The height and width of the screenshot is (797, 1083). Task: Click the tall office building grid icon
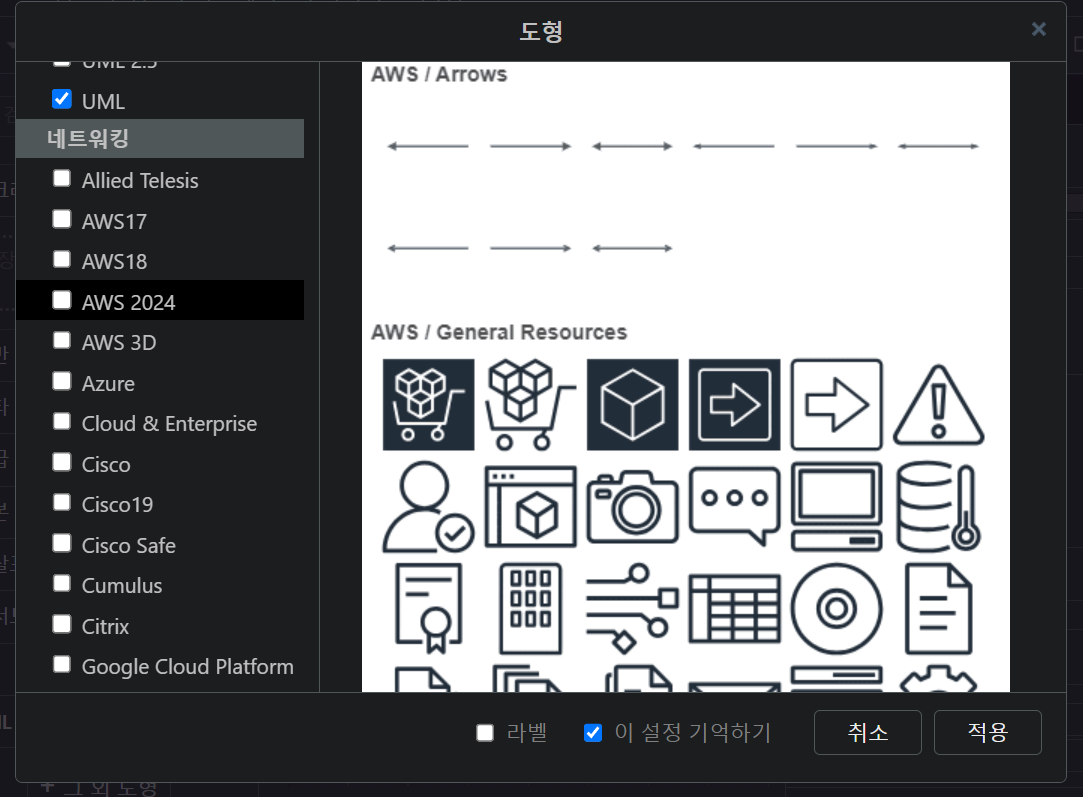tap(530, 608)
